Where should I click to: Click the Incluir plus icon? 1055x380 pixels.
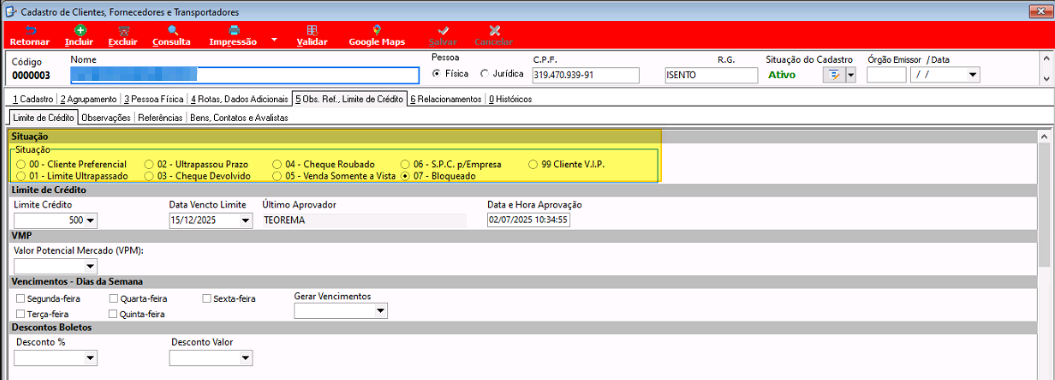tap(79, 30)
